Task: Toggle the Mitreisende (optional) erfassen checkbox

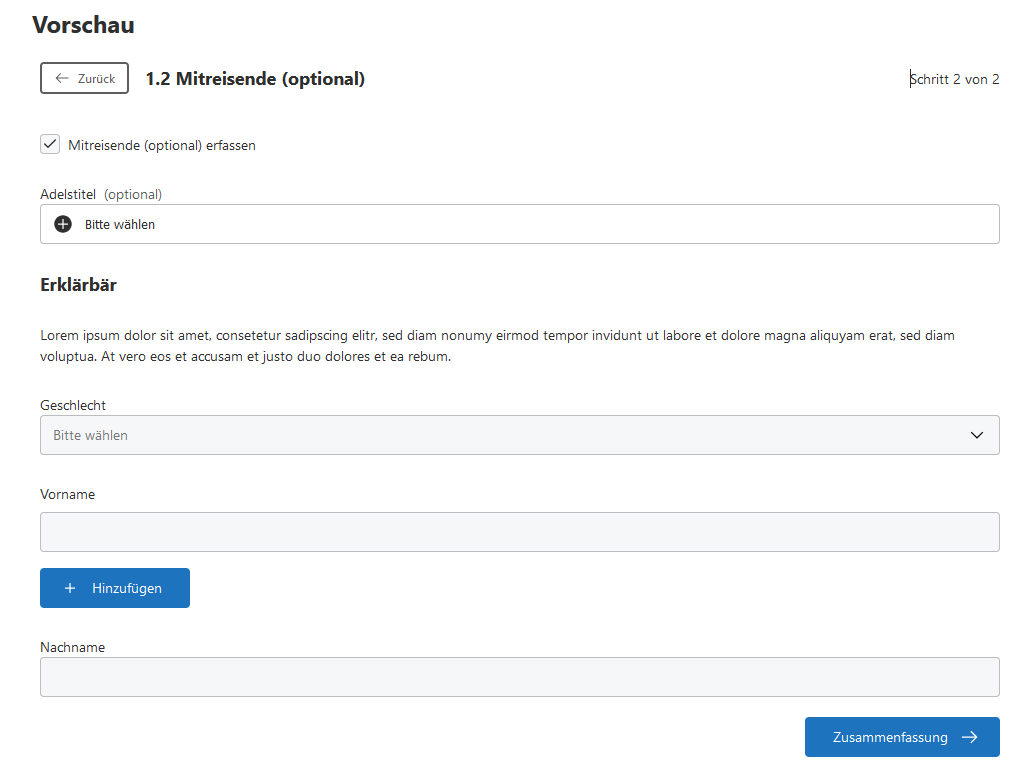Action: [x=50, y=144]
